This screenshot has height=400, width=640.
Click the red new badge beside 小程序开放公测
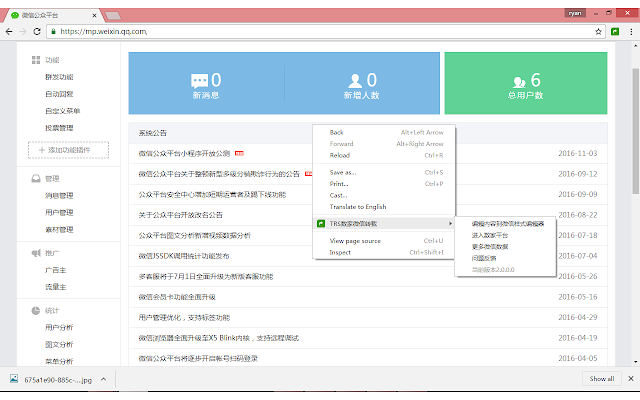pyautogui.click(x=239, y=153)
